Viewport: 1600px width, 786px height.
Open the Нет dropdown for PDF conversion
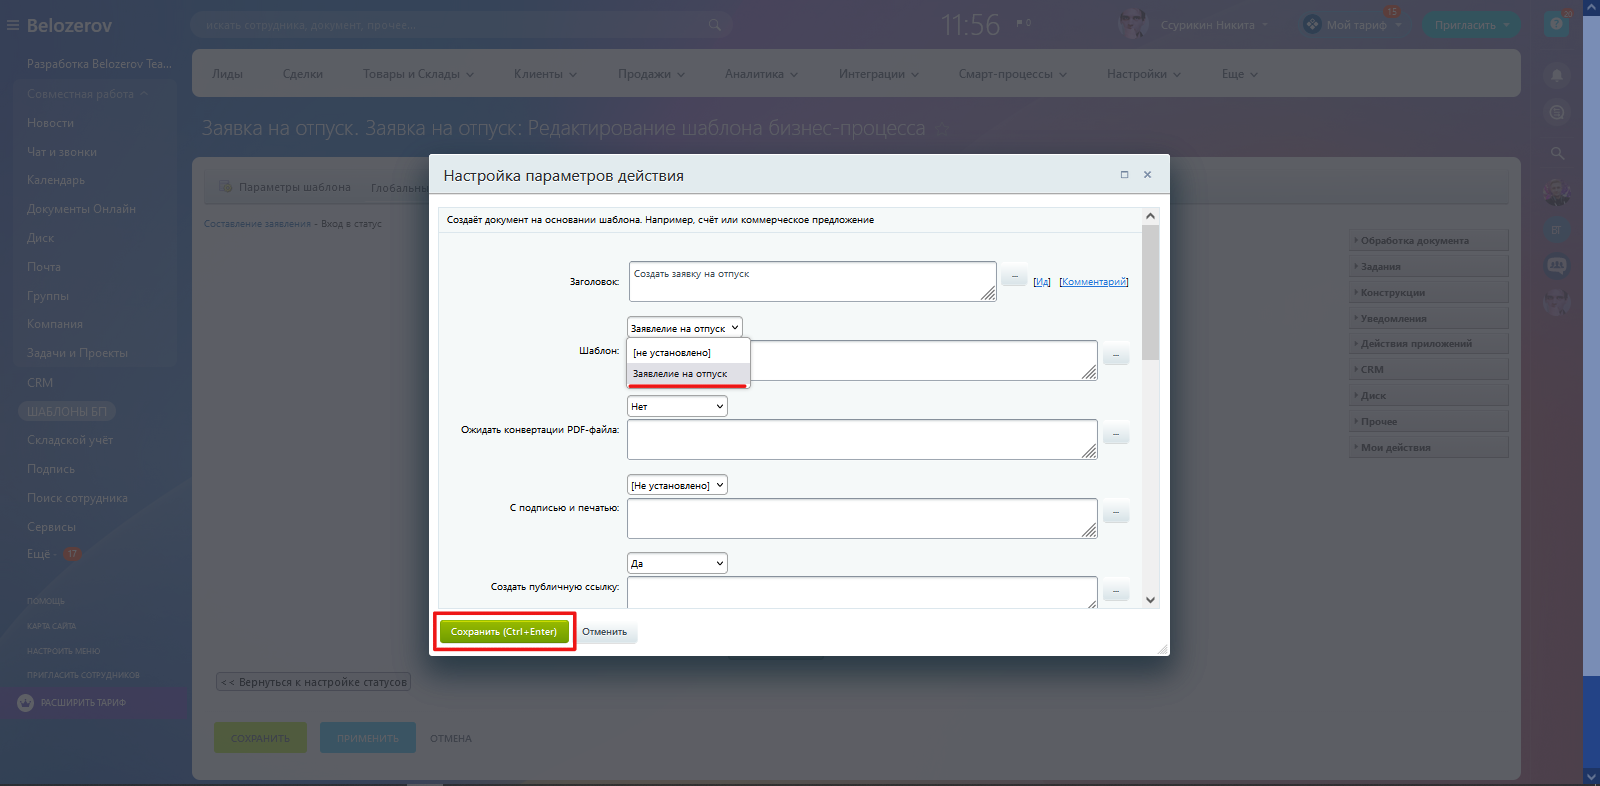click(x=677, y=406)
